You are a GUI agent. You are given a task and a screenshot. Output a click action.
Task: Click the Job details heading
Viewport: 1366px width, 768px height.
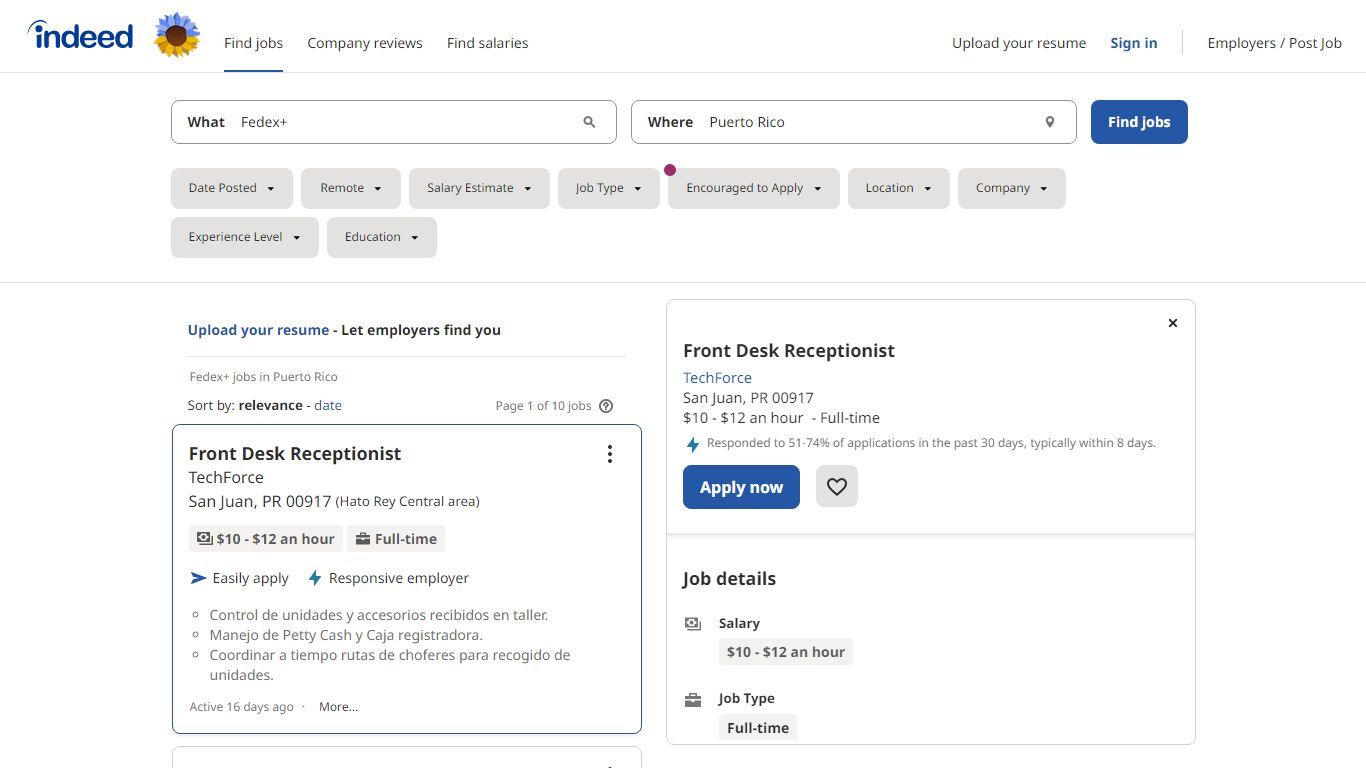click(x=729, y=579)
